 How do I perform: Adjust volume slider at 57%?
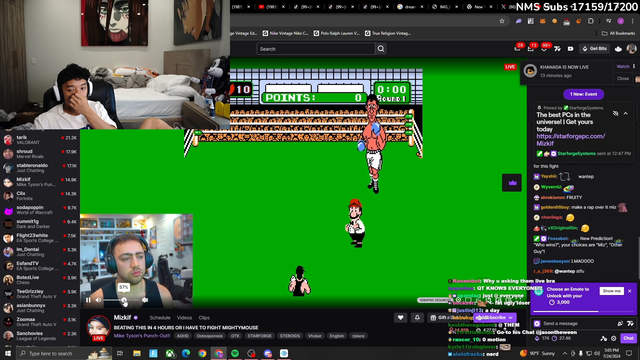124,300
